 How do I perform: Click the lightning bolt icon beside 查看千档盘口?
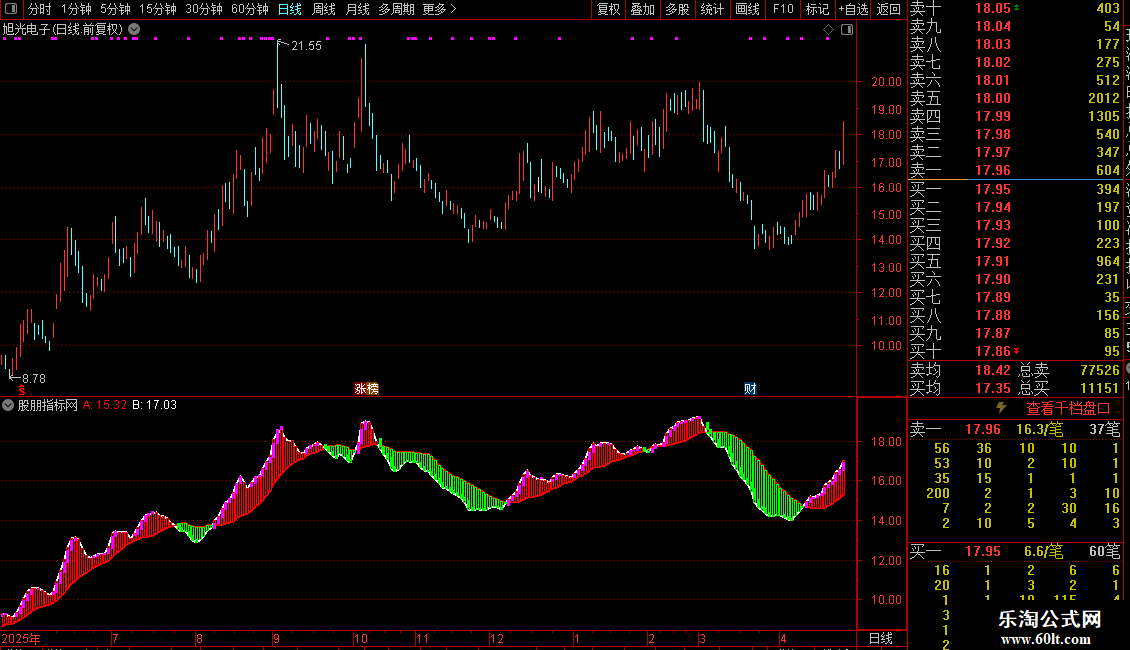click(1001, 408)
